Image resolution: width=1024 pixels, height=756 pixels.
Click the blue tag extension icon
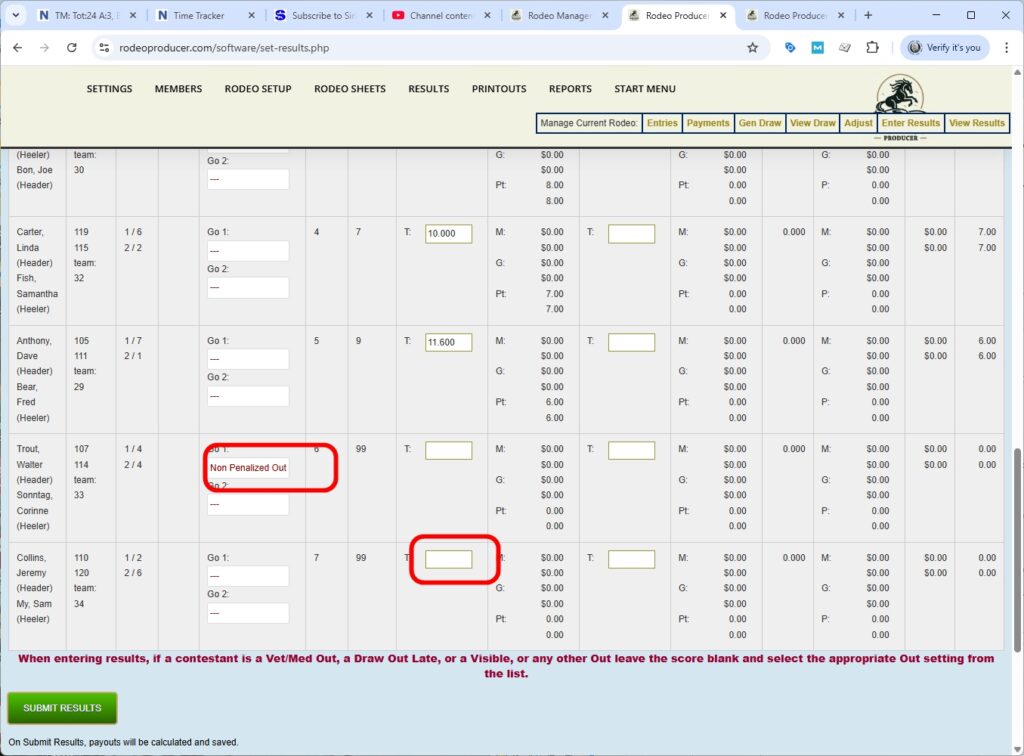(791, 47)
